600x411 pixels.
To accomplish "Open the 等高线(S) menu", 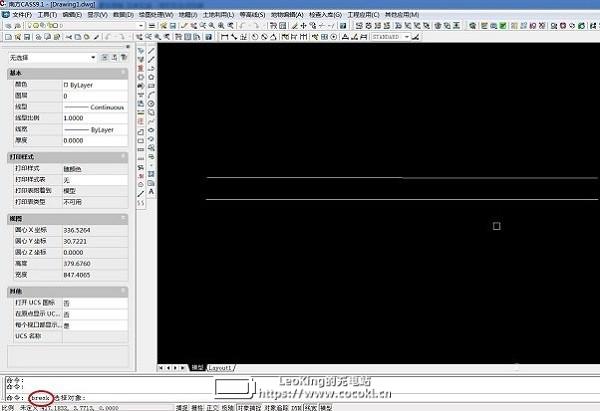I will tap(252, 15).
